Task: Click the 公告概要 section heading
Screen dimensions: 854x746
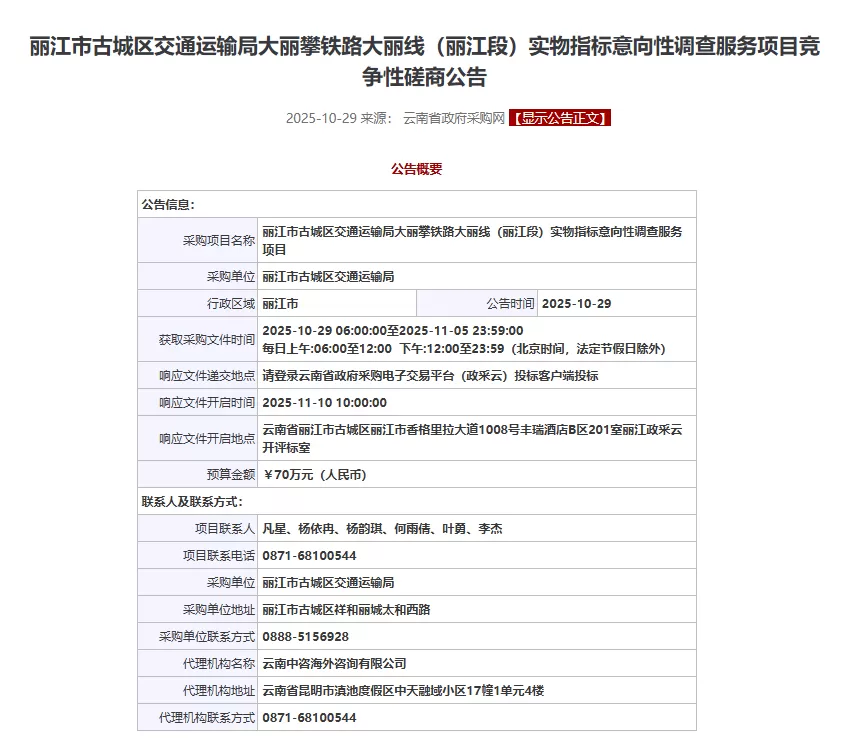Action: (x=419, y=168)
